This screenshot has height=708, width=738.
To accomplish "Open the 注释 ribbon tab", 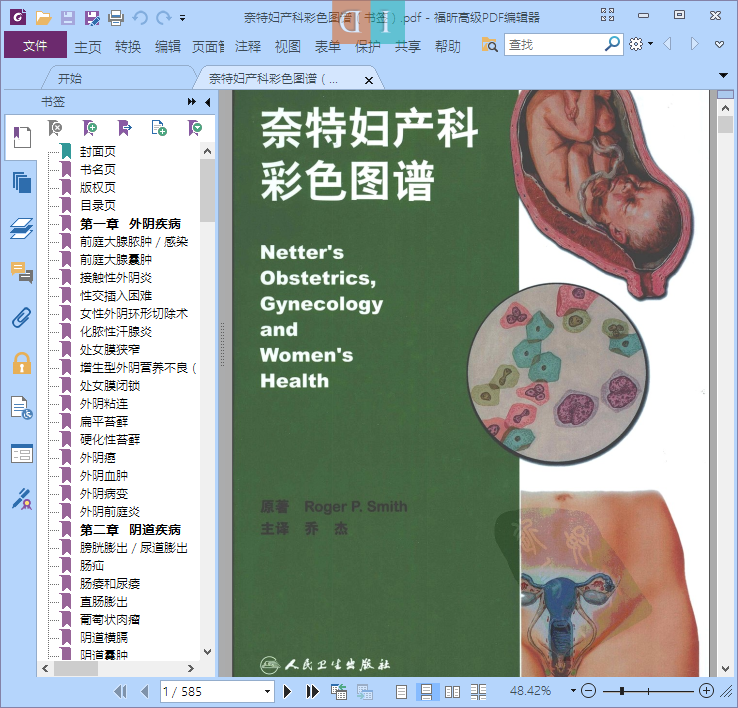I will point(248,46).
